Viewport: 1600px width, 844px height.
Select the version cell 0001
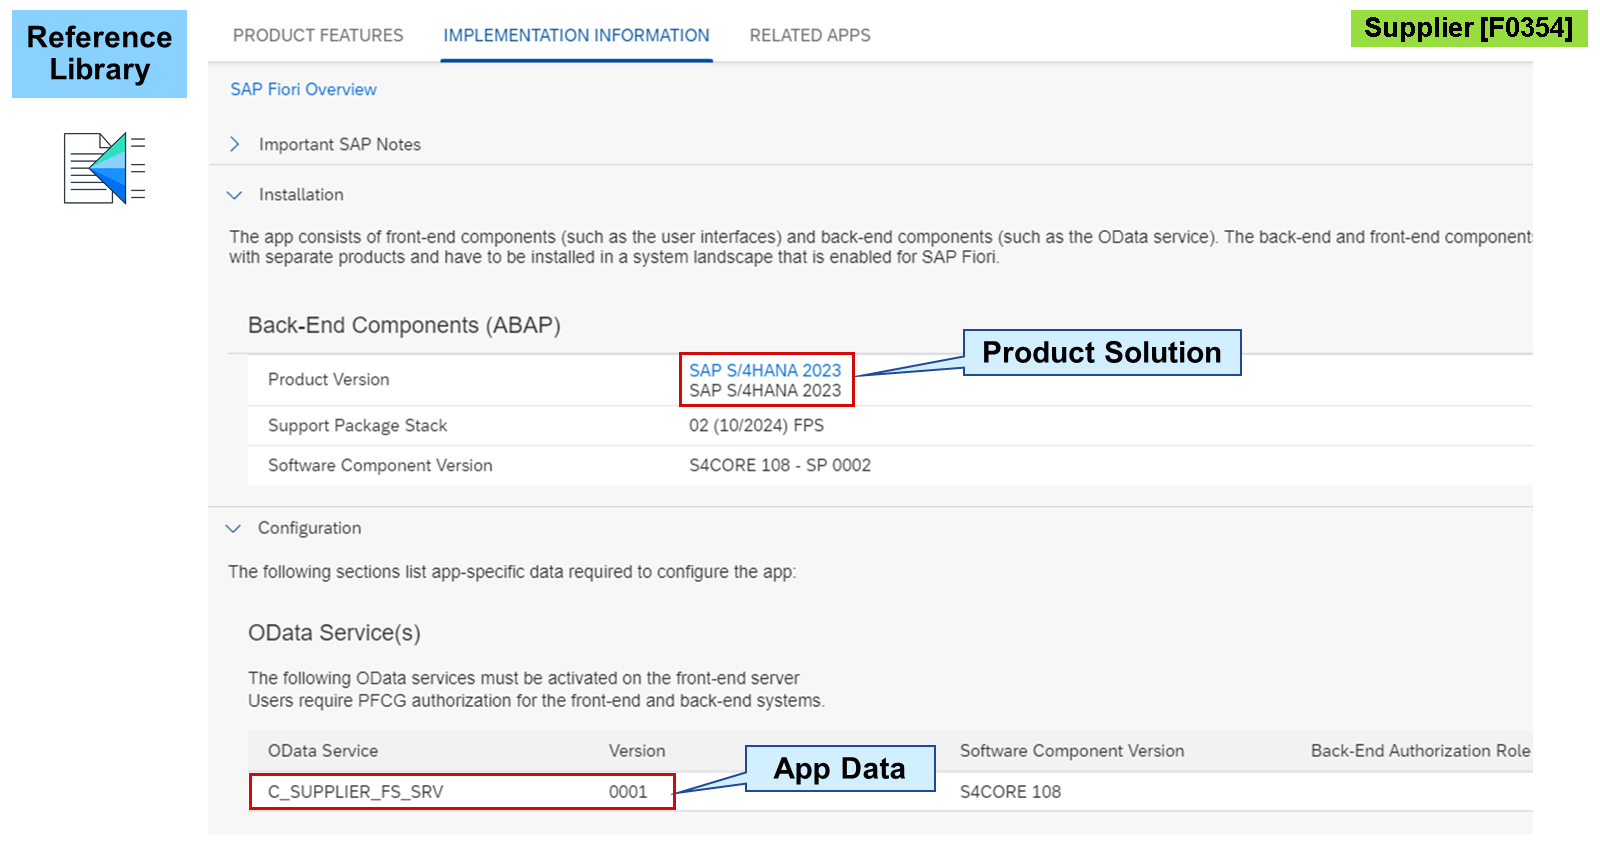[x=628, y=791]
